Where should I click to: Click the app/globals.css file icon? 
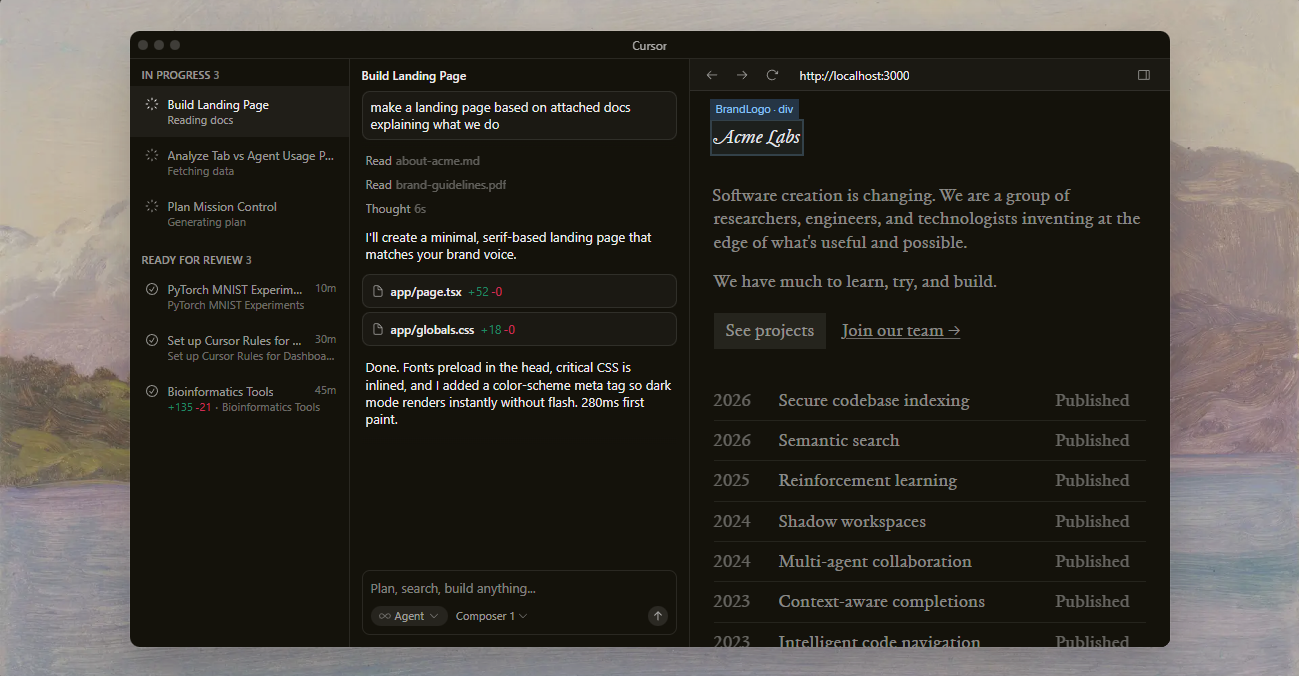pyautogui.click(x=378, y=330)
